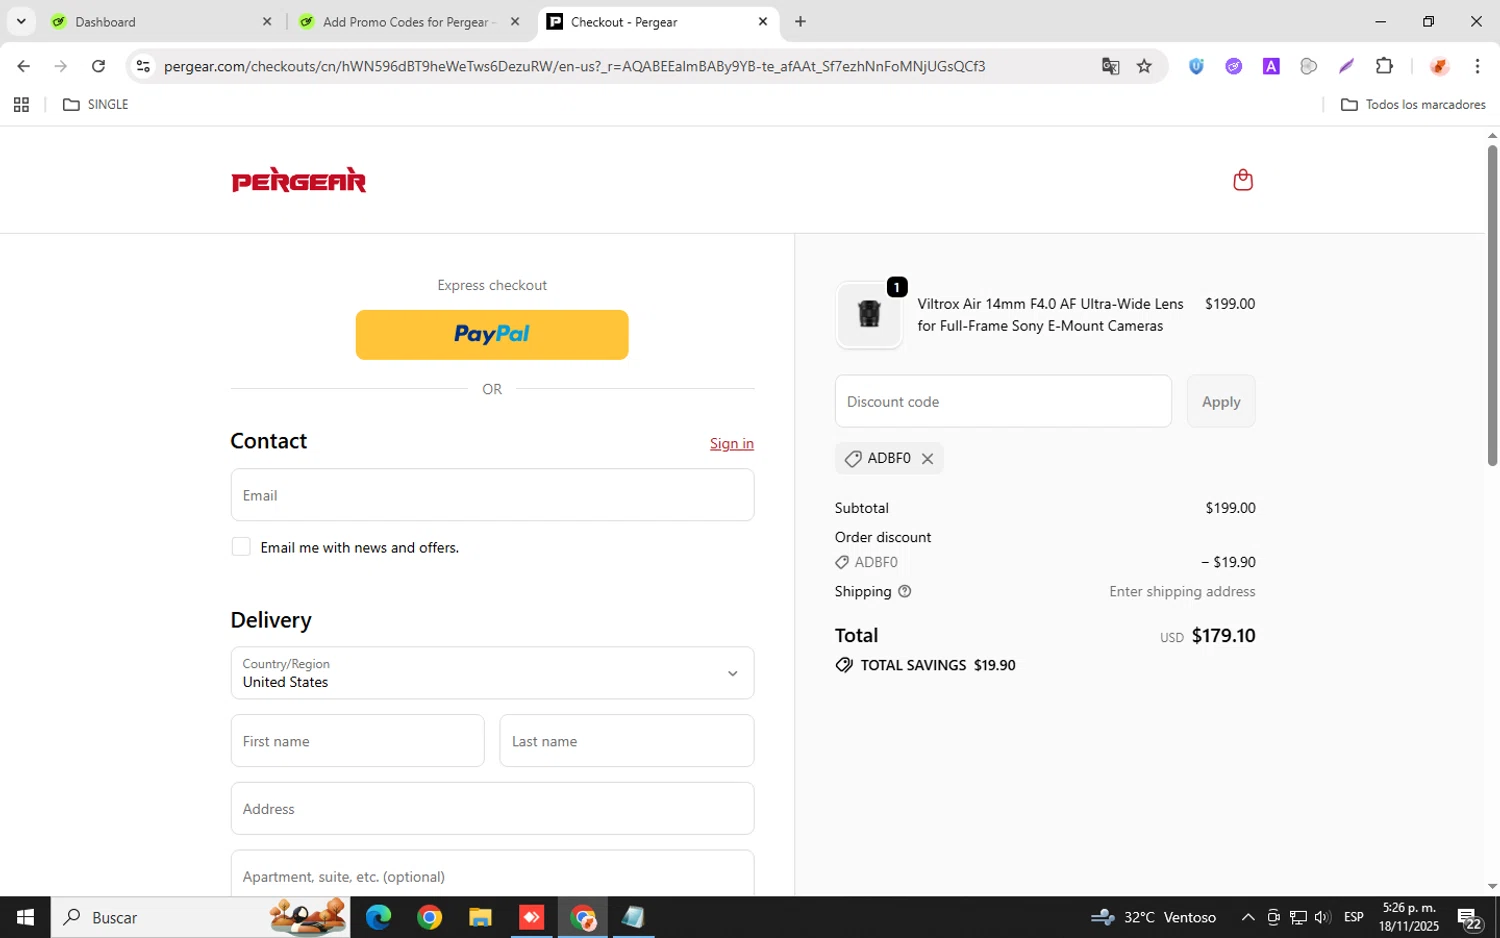Bookmark this page with the star icon
Image resolution: width=1500 pixels, height=938 pixels.
1144,66
